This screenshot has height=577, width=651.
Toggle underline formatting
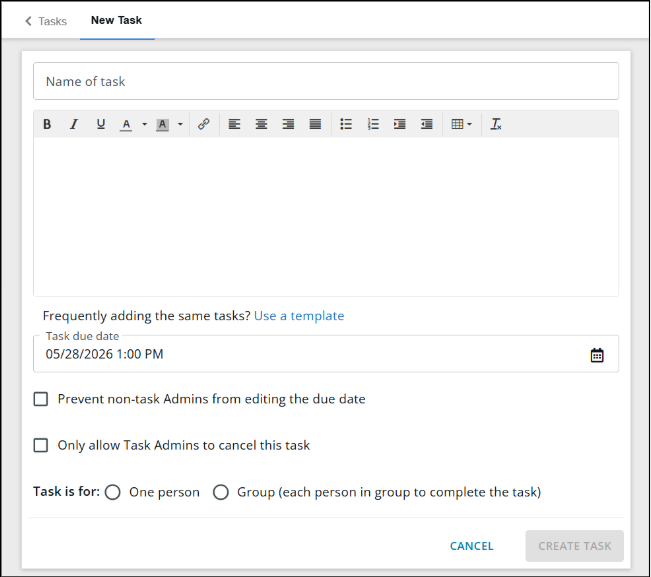[100, 124]
